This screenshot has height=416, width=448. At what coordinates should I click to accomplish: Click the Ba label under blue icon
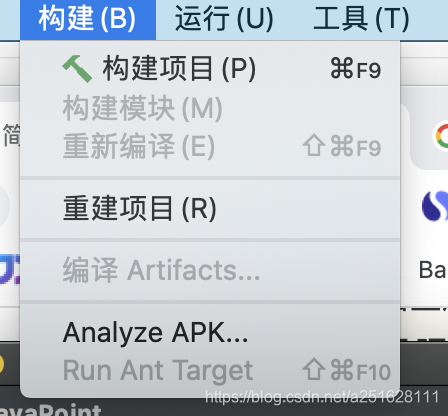[x=433, y=270]
